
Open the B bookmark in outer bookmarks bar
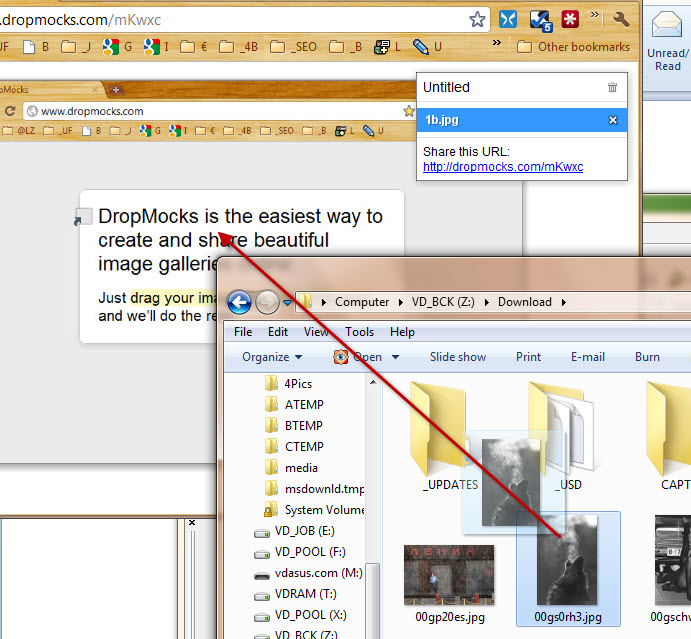point(36,47)
